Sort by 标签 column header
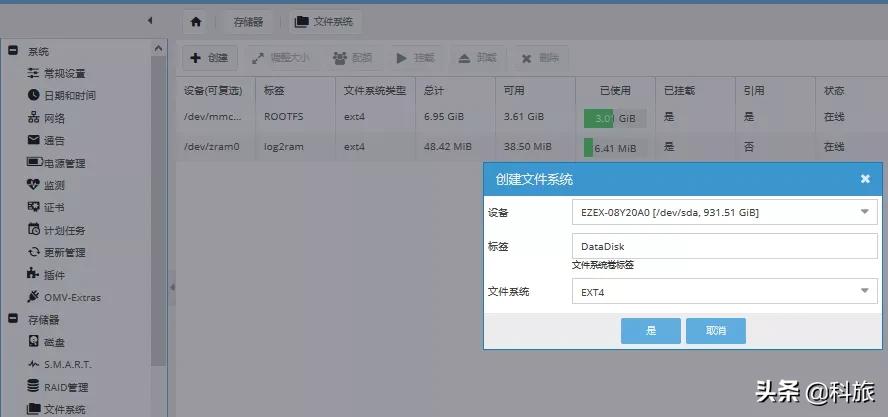This screenshot has width=888, height=417. pos(295,91)
